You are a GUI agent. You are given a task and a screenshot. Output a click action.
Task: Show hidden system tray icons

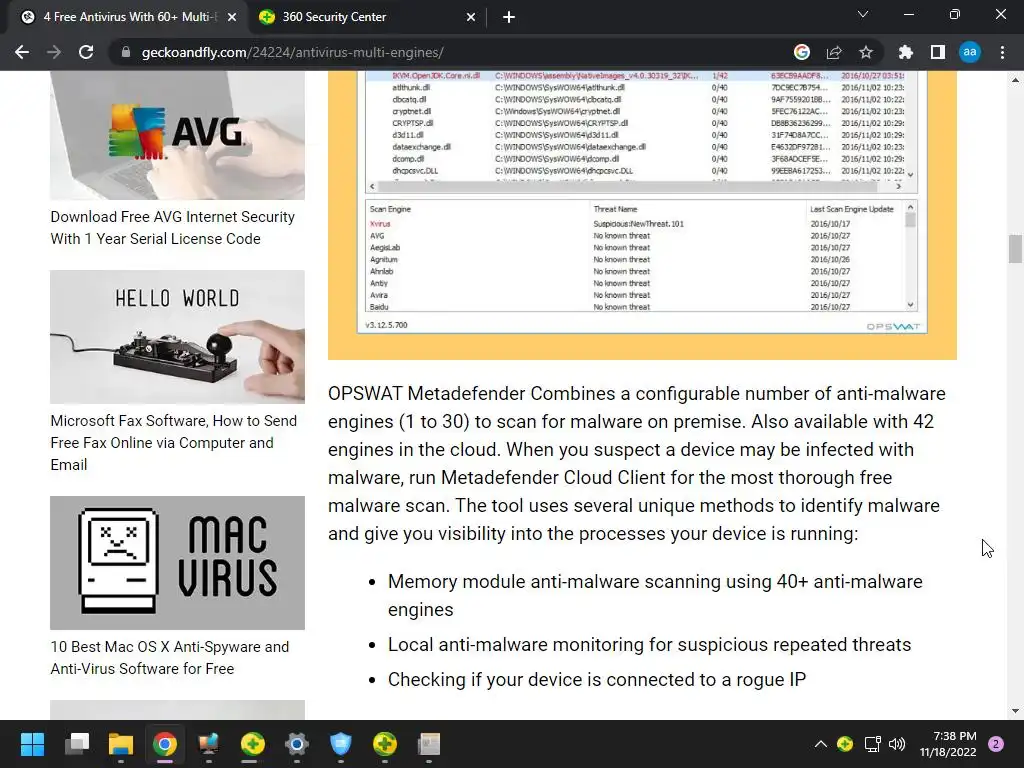[821, 744]
